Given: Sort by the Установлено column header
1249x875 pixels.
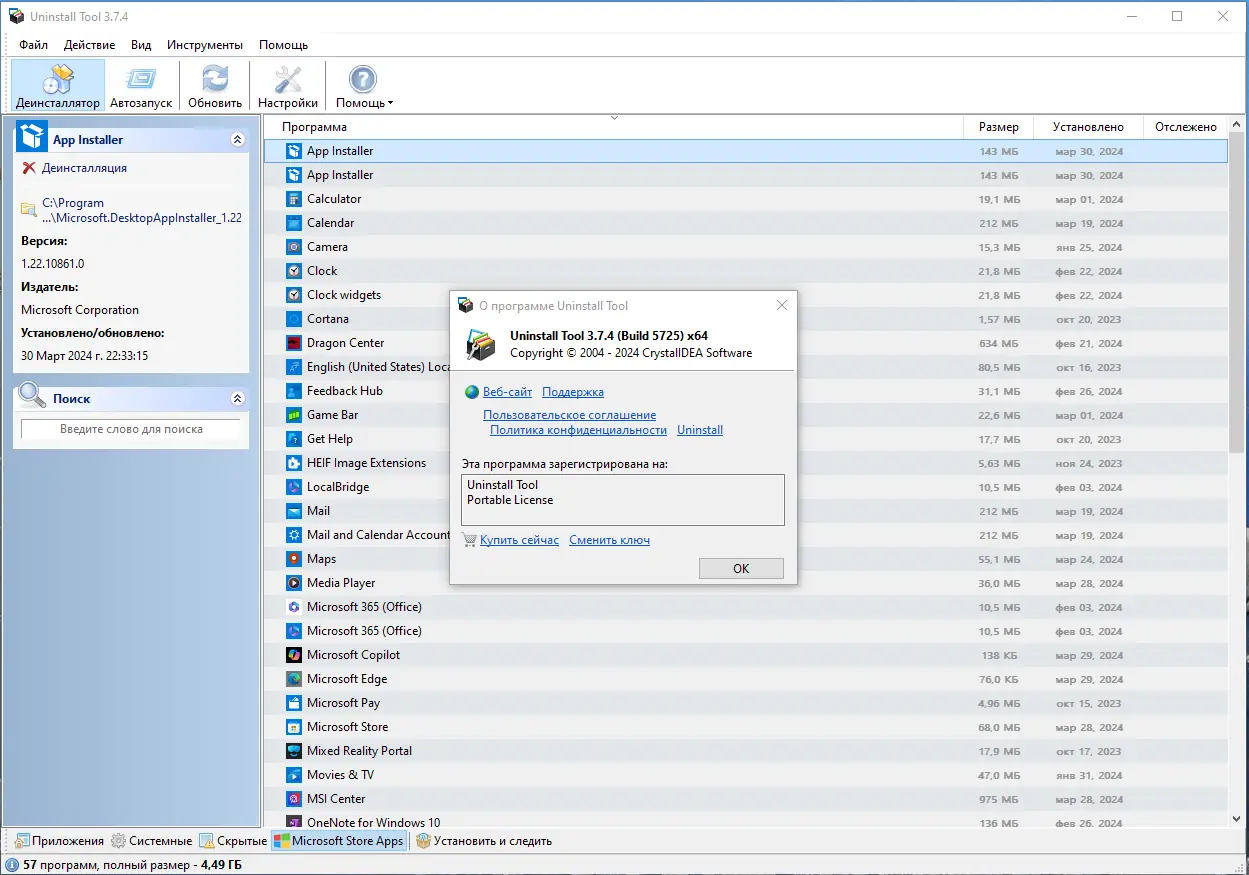Looking at the screenshot, I should 1088,127.
